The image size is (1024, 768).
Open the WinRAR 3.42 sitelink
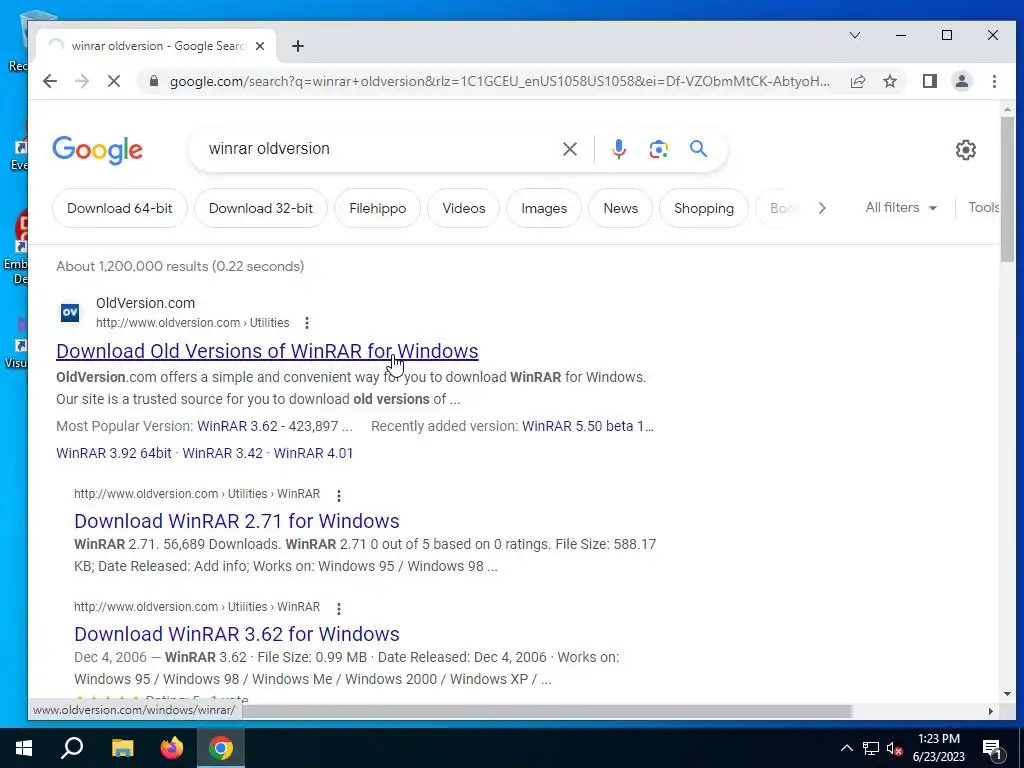(x=223, y=453)
